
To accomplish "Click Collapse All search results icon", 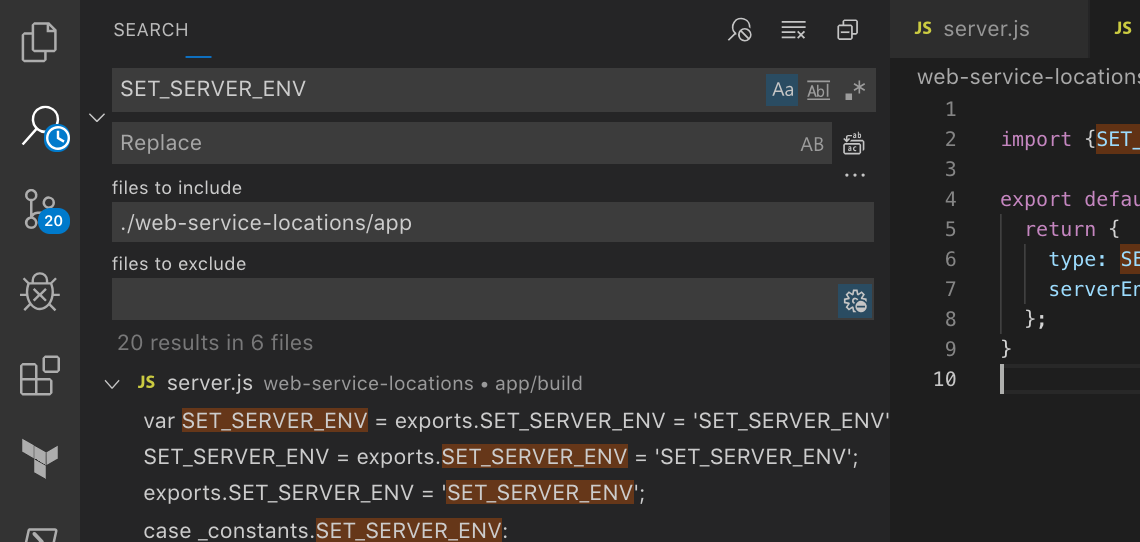I will coord(847,31).
